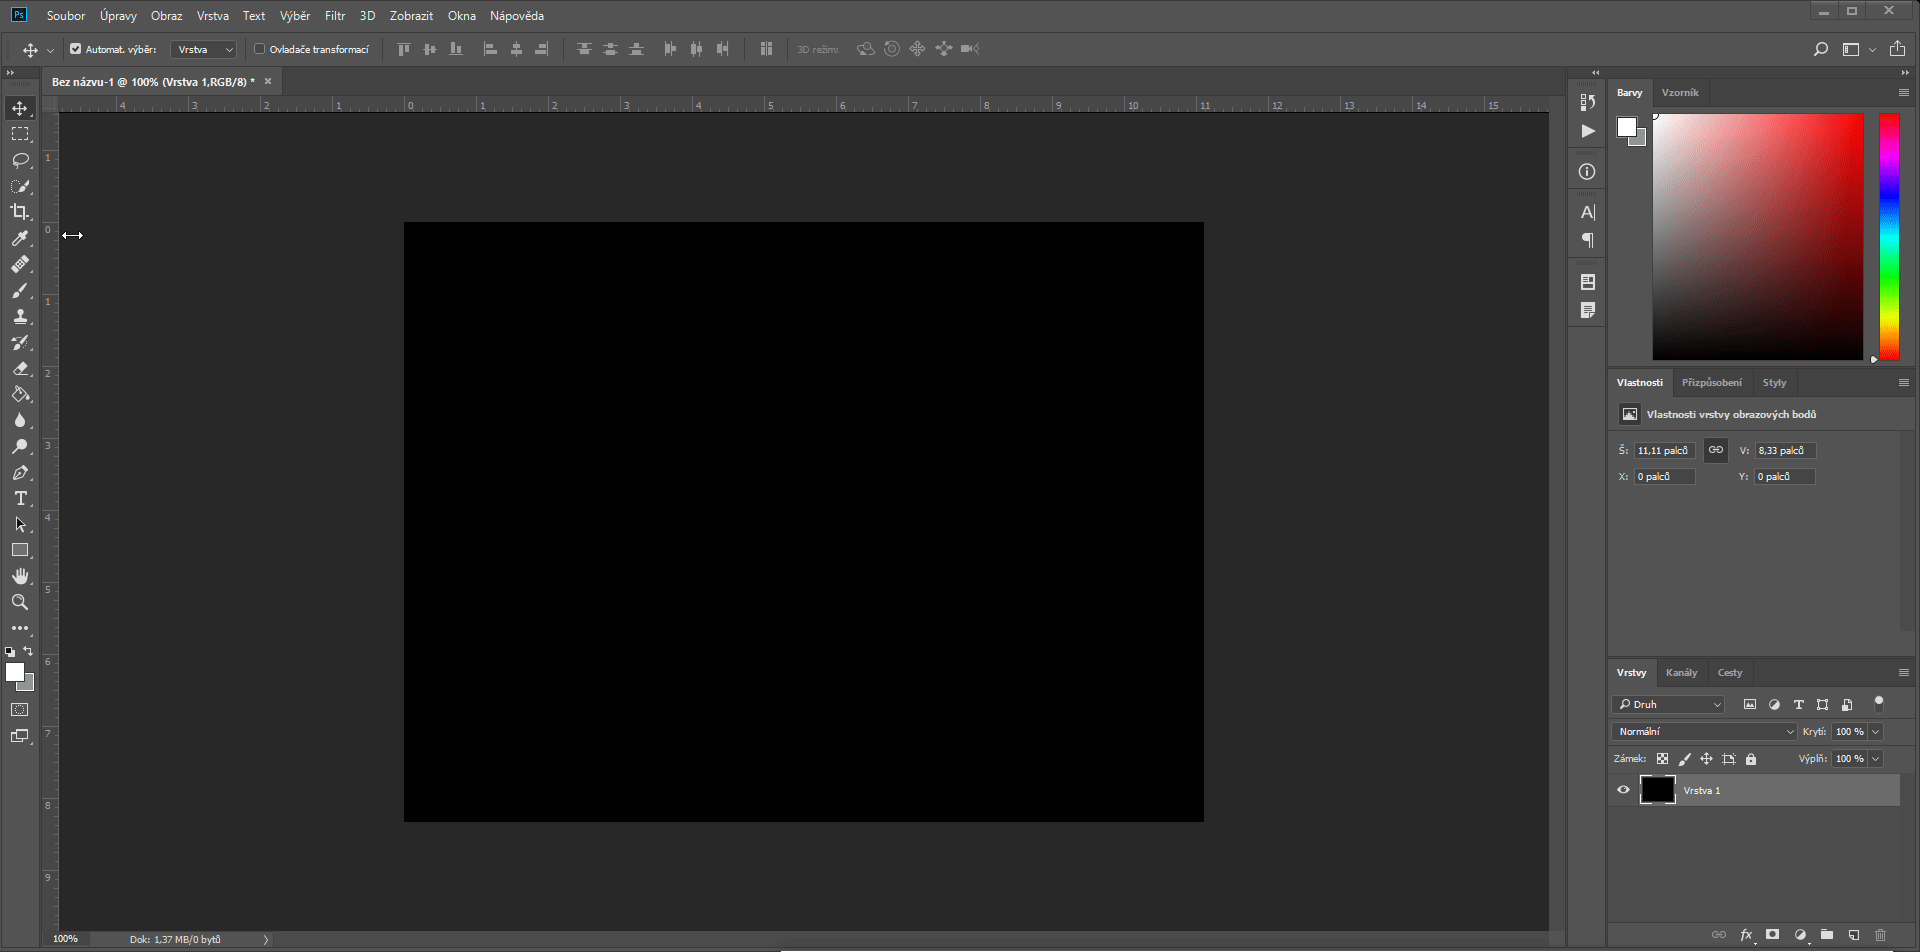Open the layer styles fx menu

click(1746, 935)
